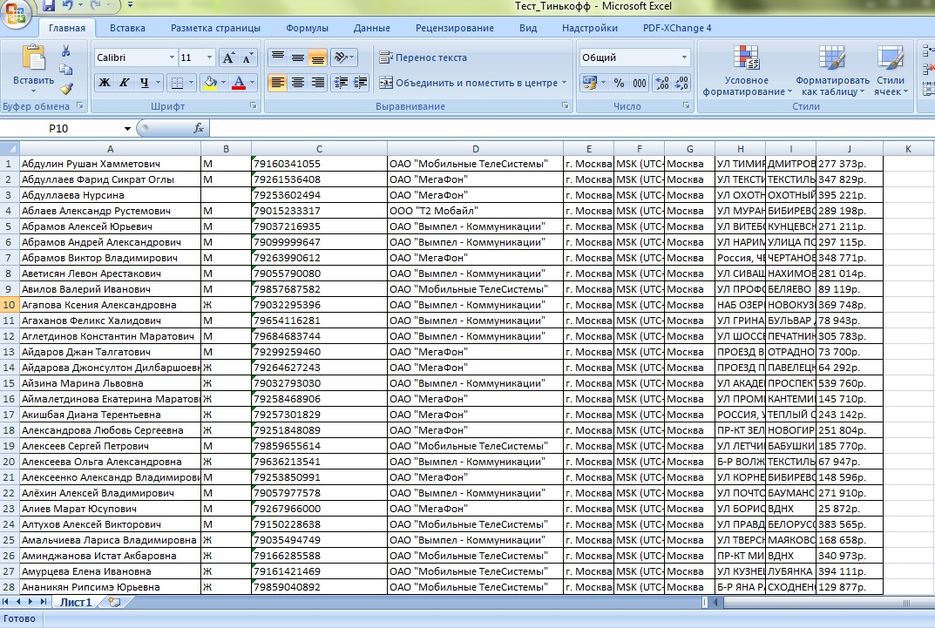935x628 pixels.
Task: Open the Данные tab
Action: [371, 27]
